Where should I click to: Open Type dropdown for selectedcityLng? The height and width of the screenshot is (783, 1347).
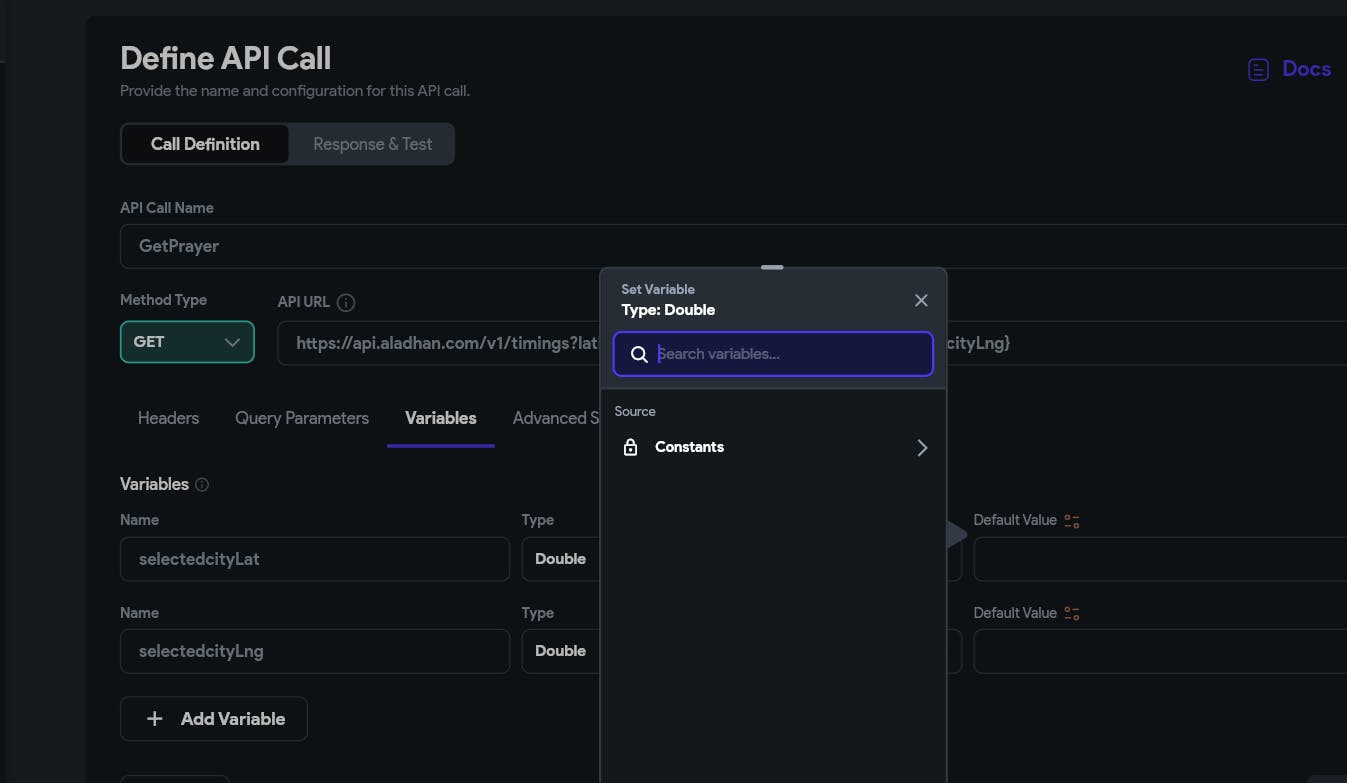[560, 651]
